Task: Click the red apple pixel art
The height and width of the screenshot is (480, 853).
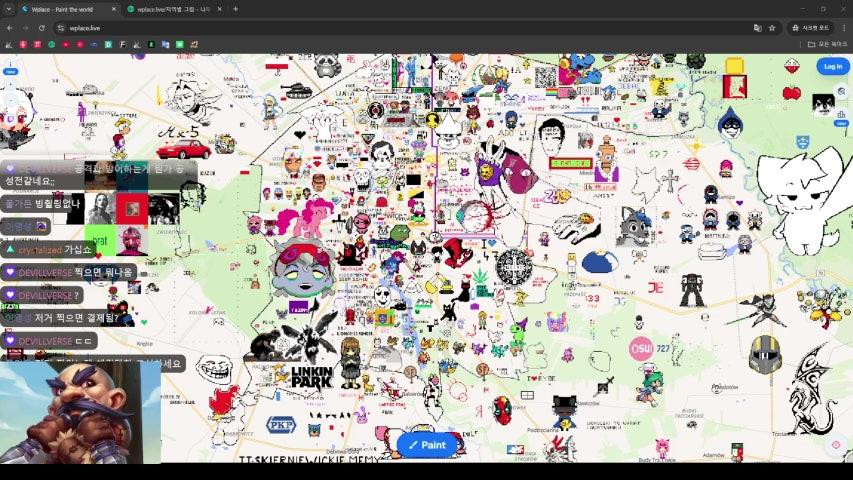Action: tap(792, 93)
